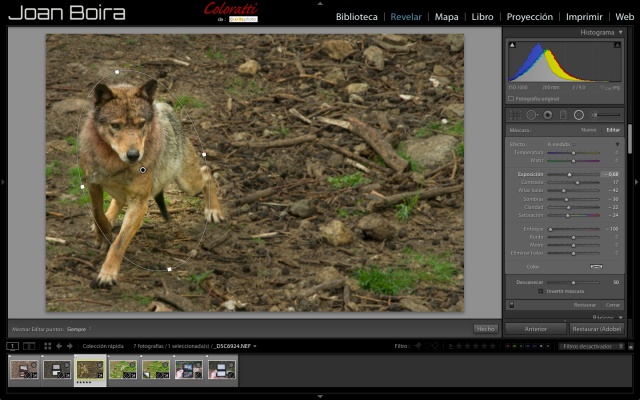Viewport: 640px width, 400px height.
Task: Open the Efecto A medida preset dropdown
Action: click(561, 144)
